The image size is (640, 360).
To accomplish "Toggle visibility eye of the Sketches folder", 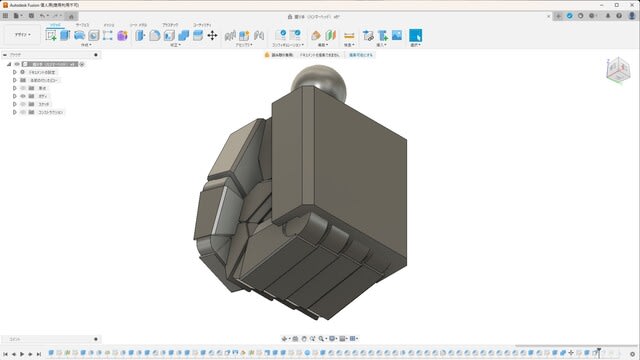I will [x=23, y=104].
